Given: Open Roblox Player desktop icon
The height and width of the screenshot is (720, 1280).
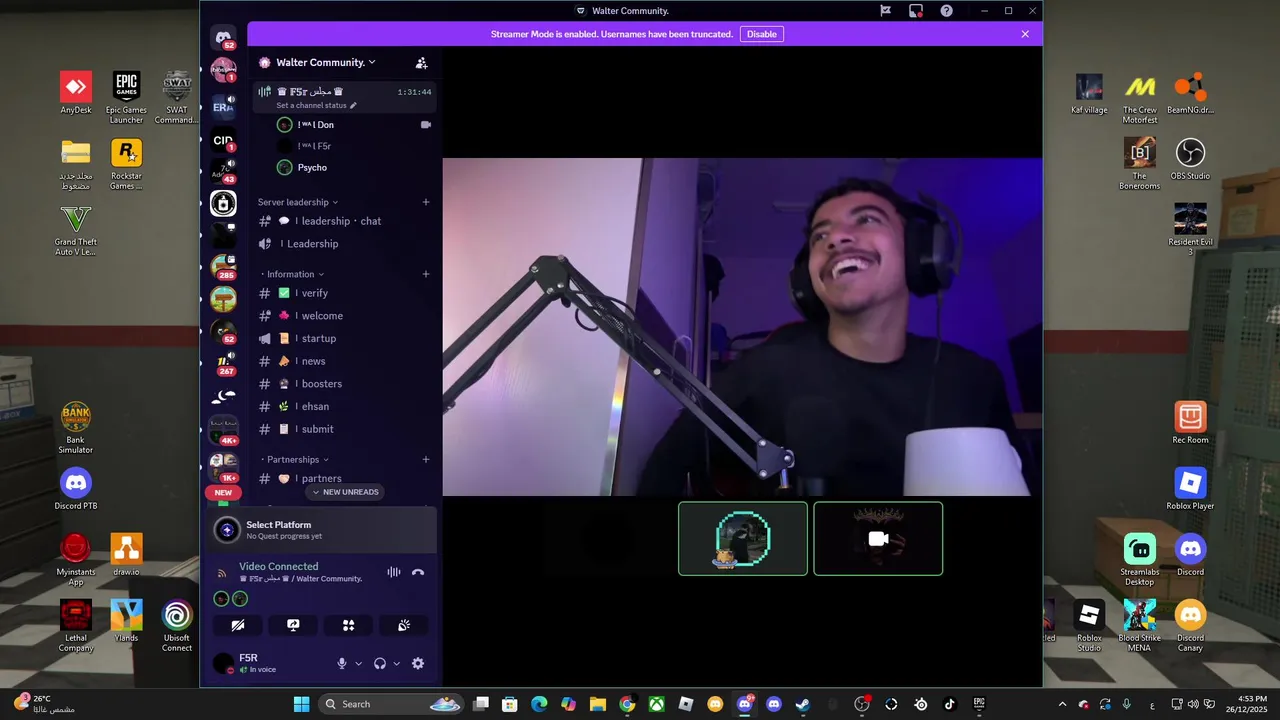Looking at the screenshot, I should (1190, 489).
